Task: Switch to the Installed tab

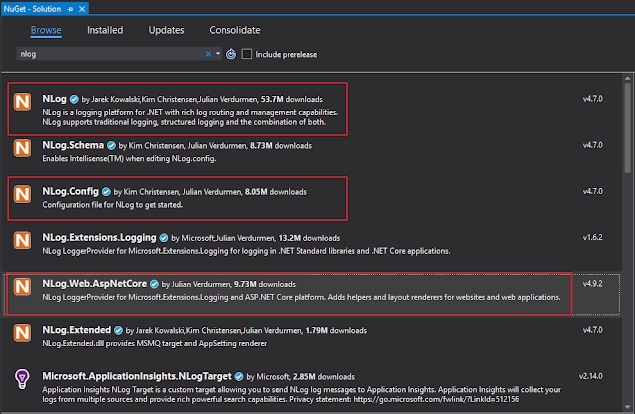Action: coord(105,30)
